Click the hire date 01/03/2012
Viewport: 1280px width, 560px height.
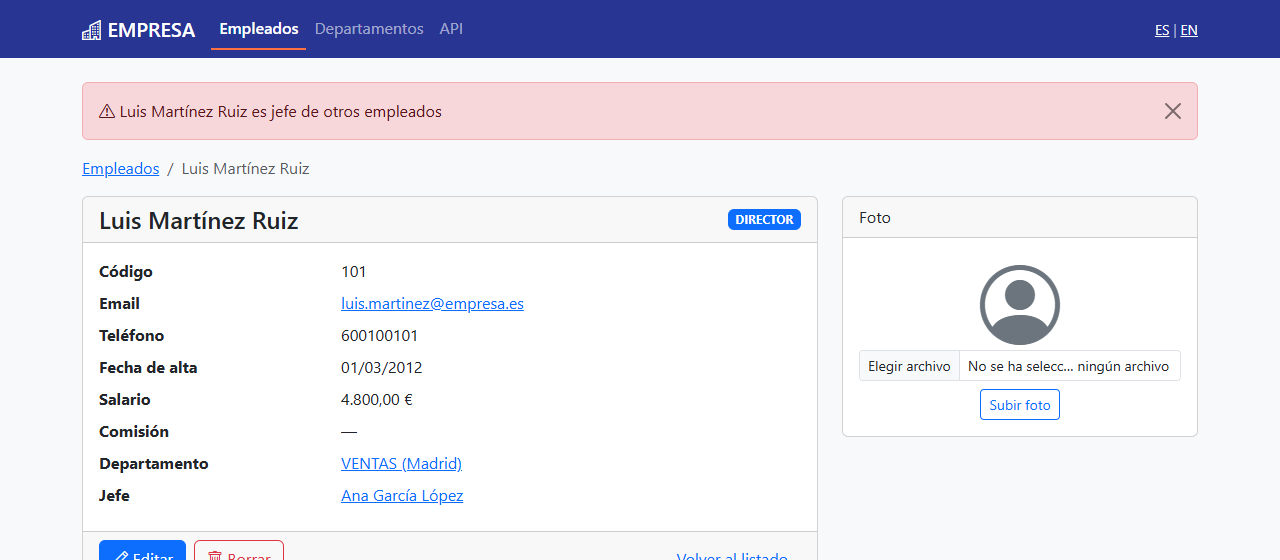tap(382, 368)
